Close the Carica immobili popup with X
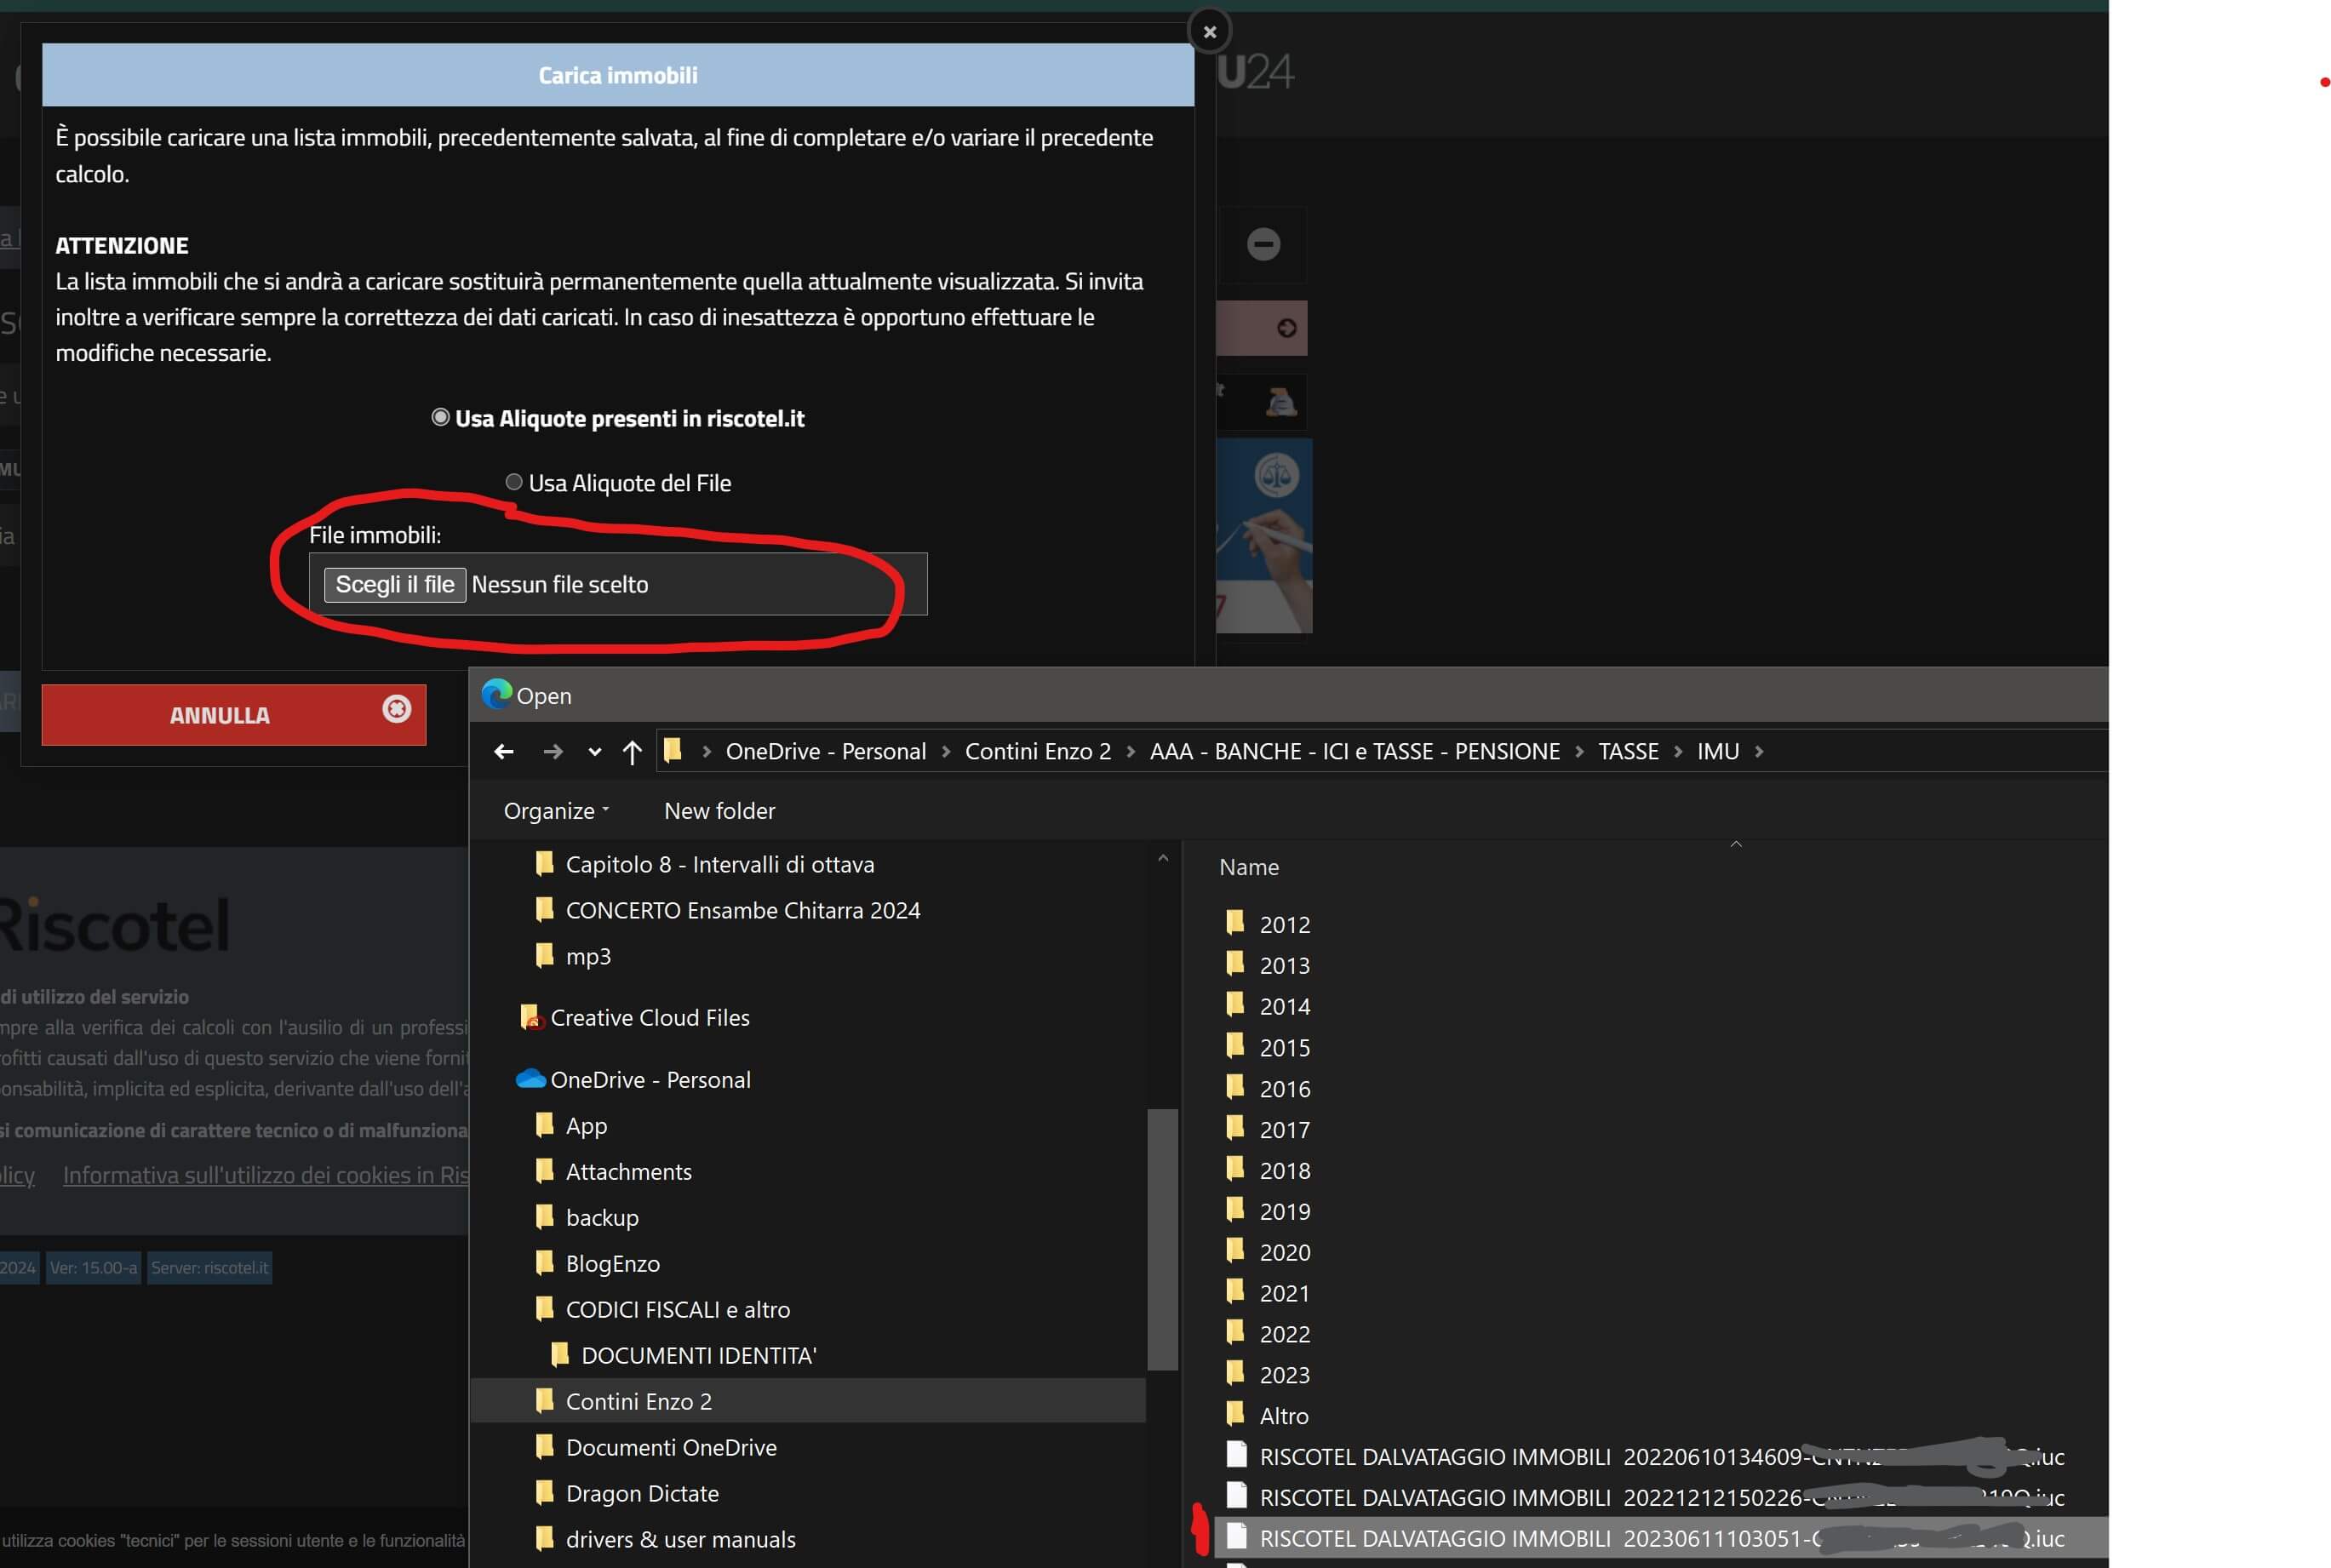 point(1209,32)
